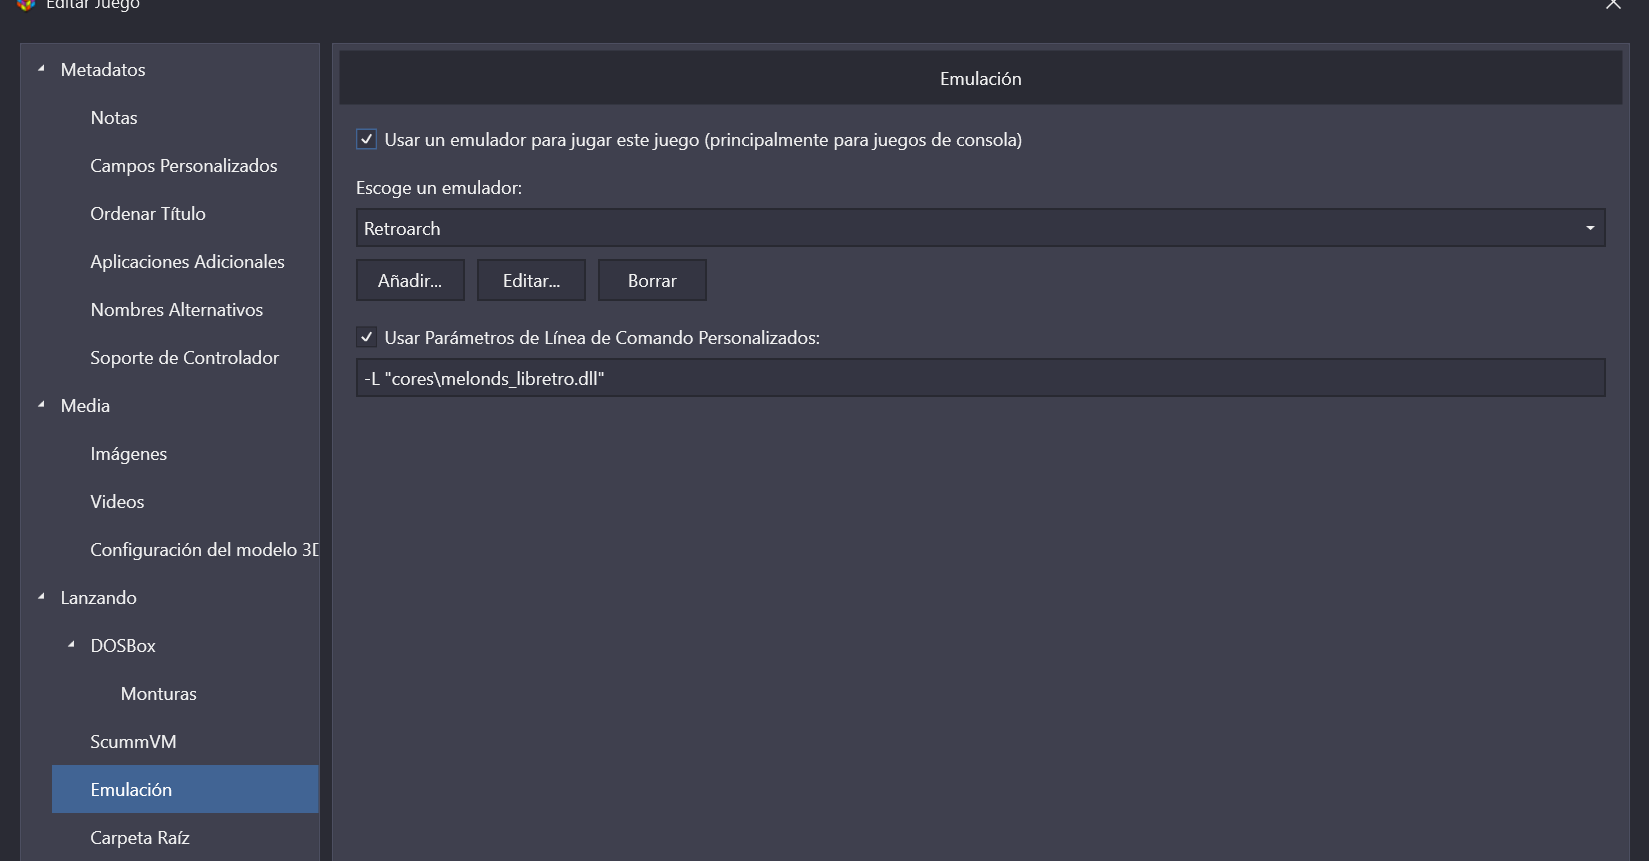Open the Notas section
Image resolution: width=1649 pixels, height=861 pixels.
point(114,118)
